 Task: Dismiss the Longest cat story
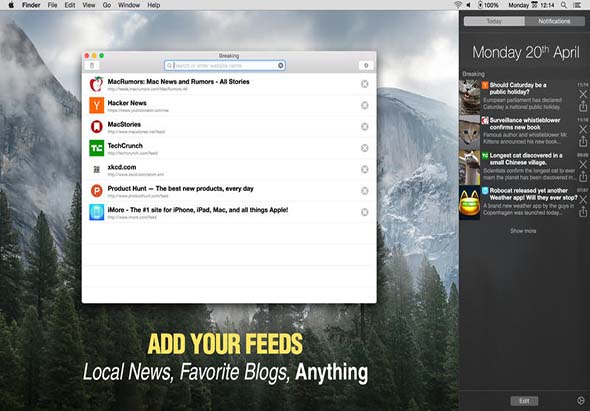tap(583, 164)
